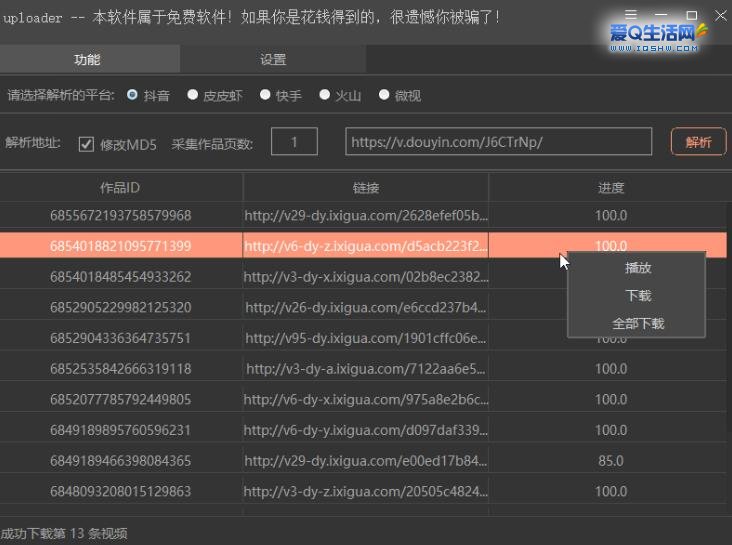Select work ID 6855672193758579968

point(120,215)
